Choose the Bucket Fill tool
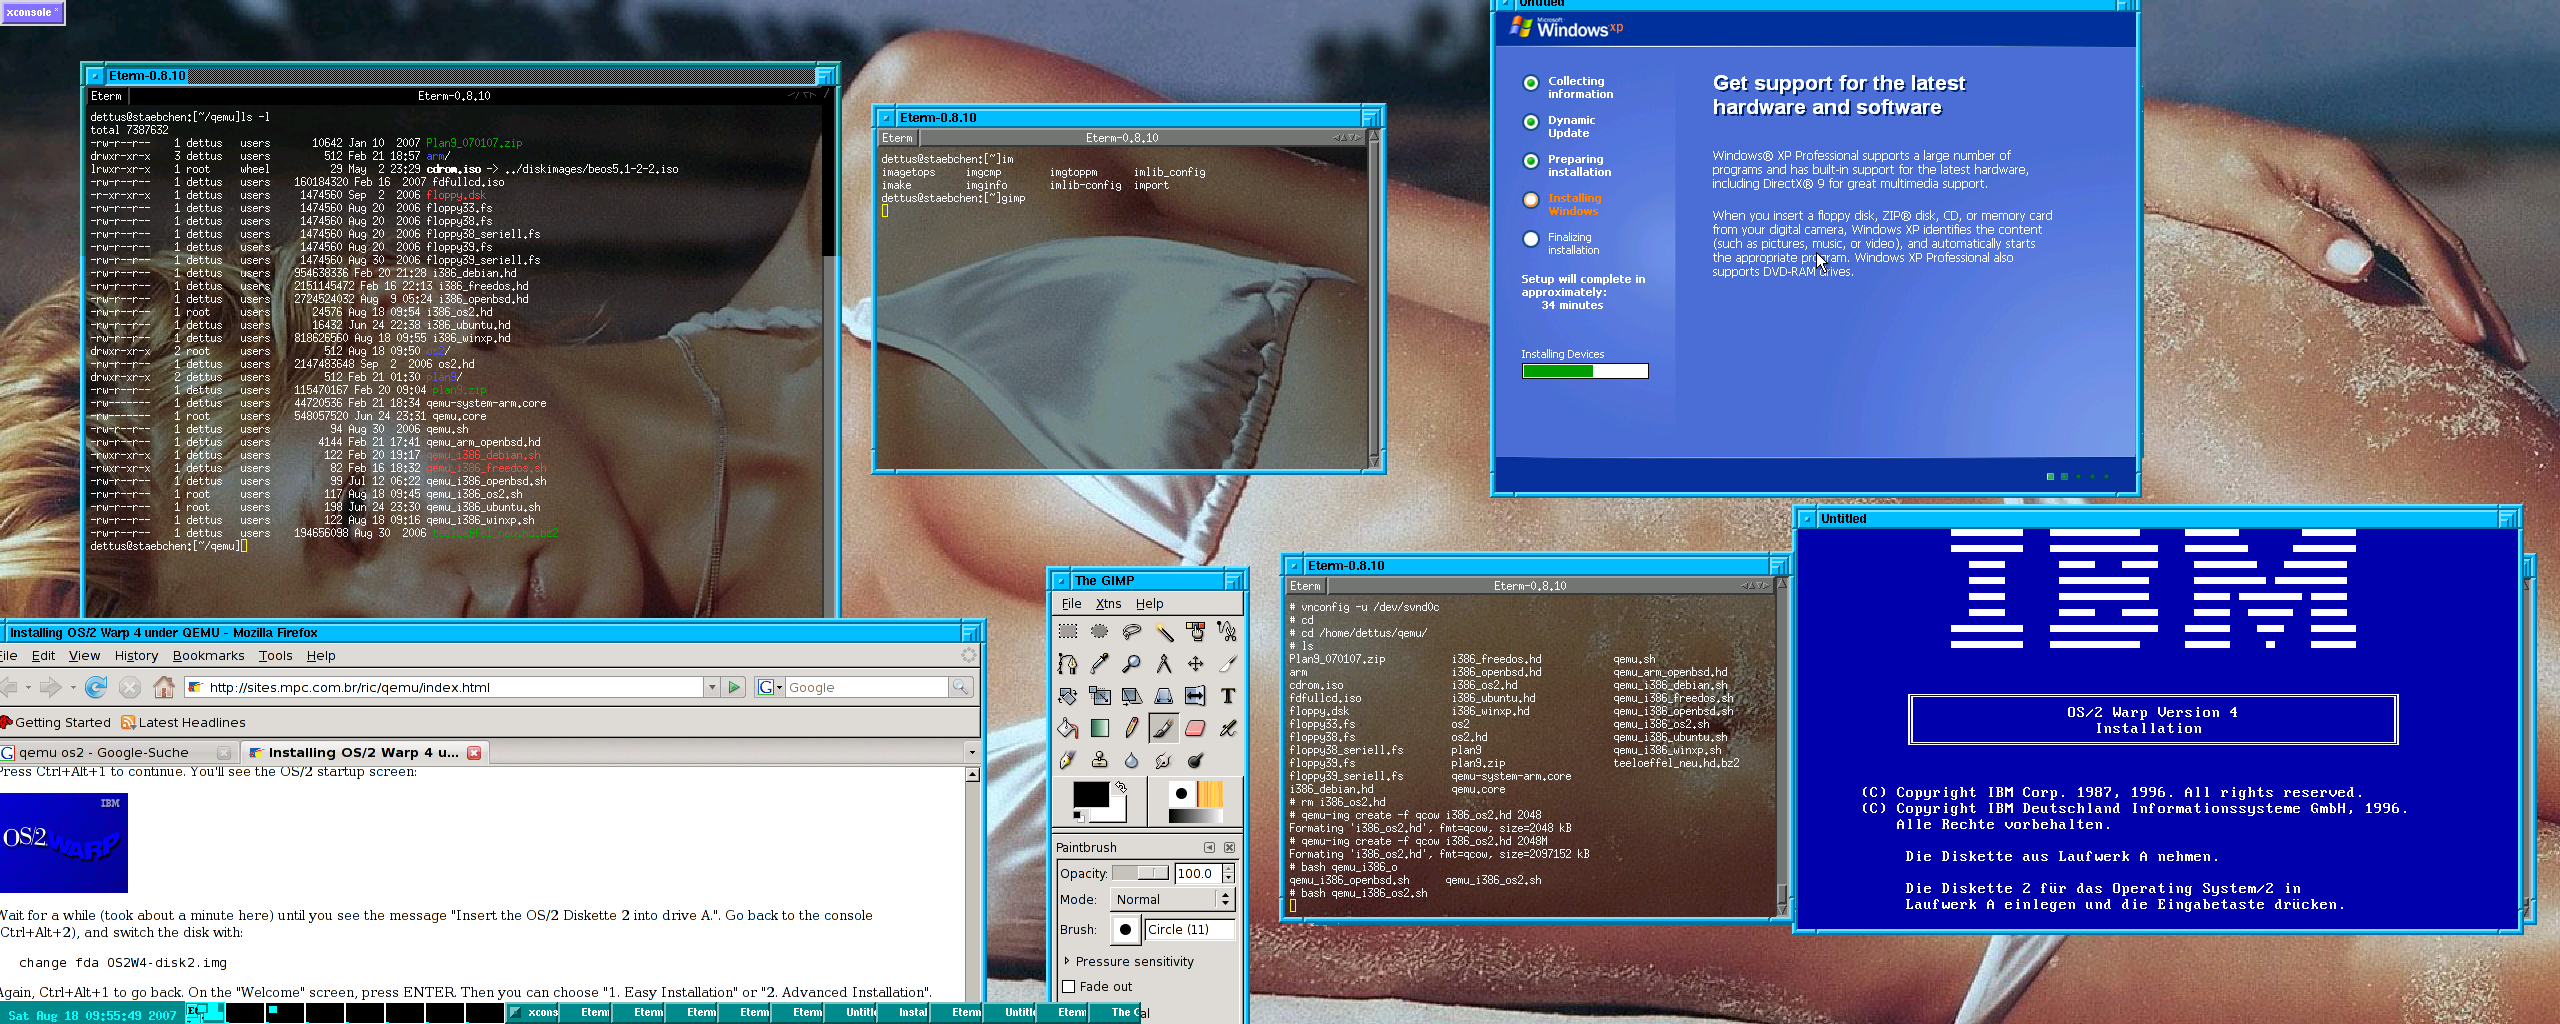Viewport: 2560px width, 1024px height. click(1068, 728)
